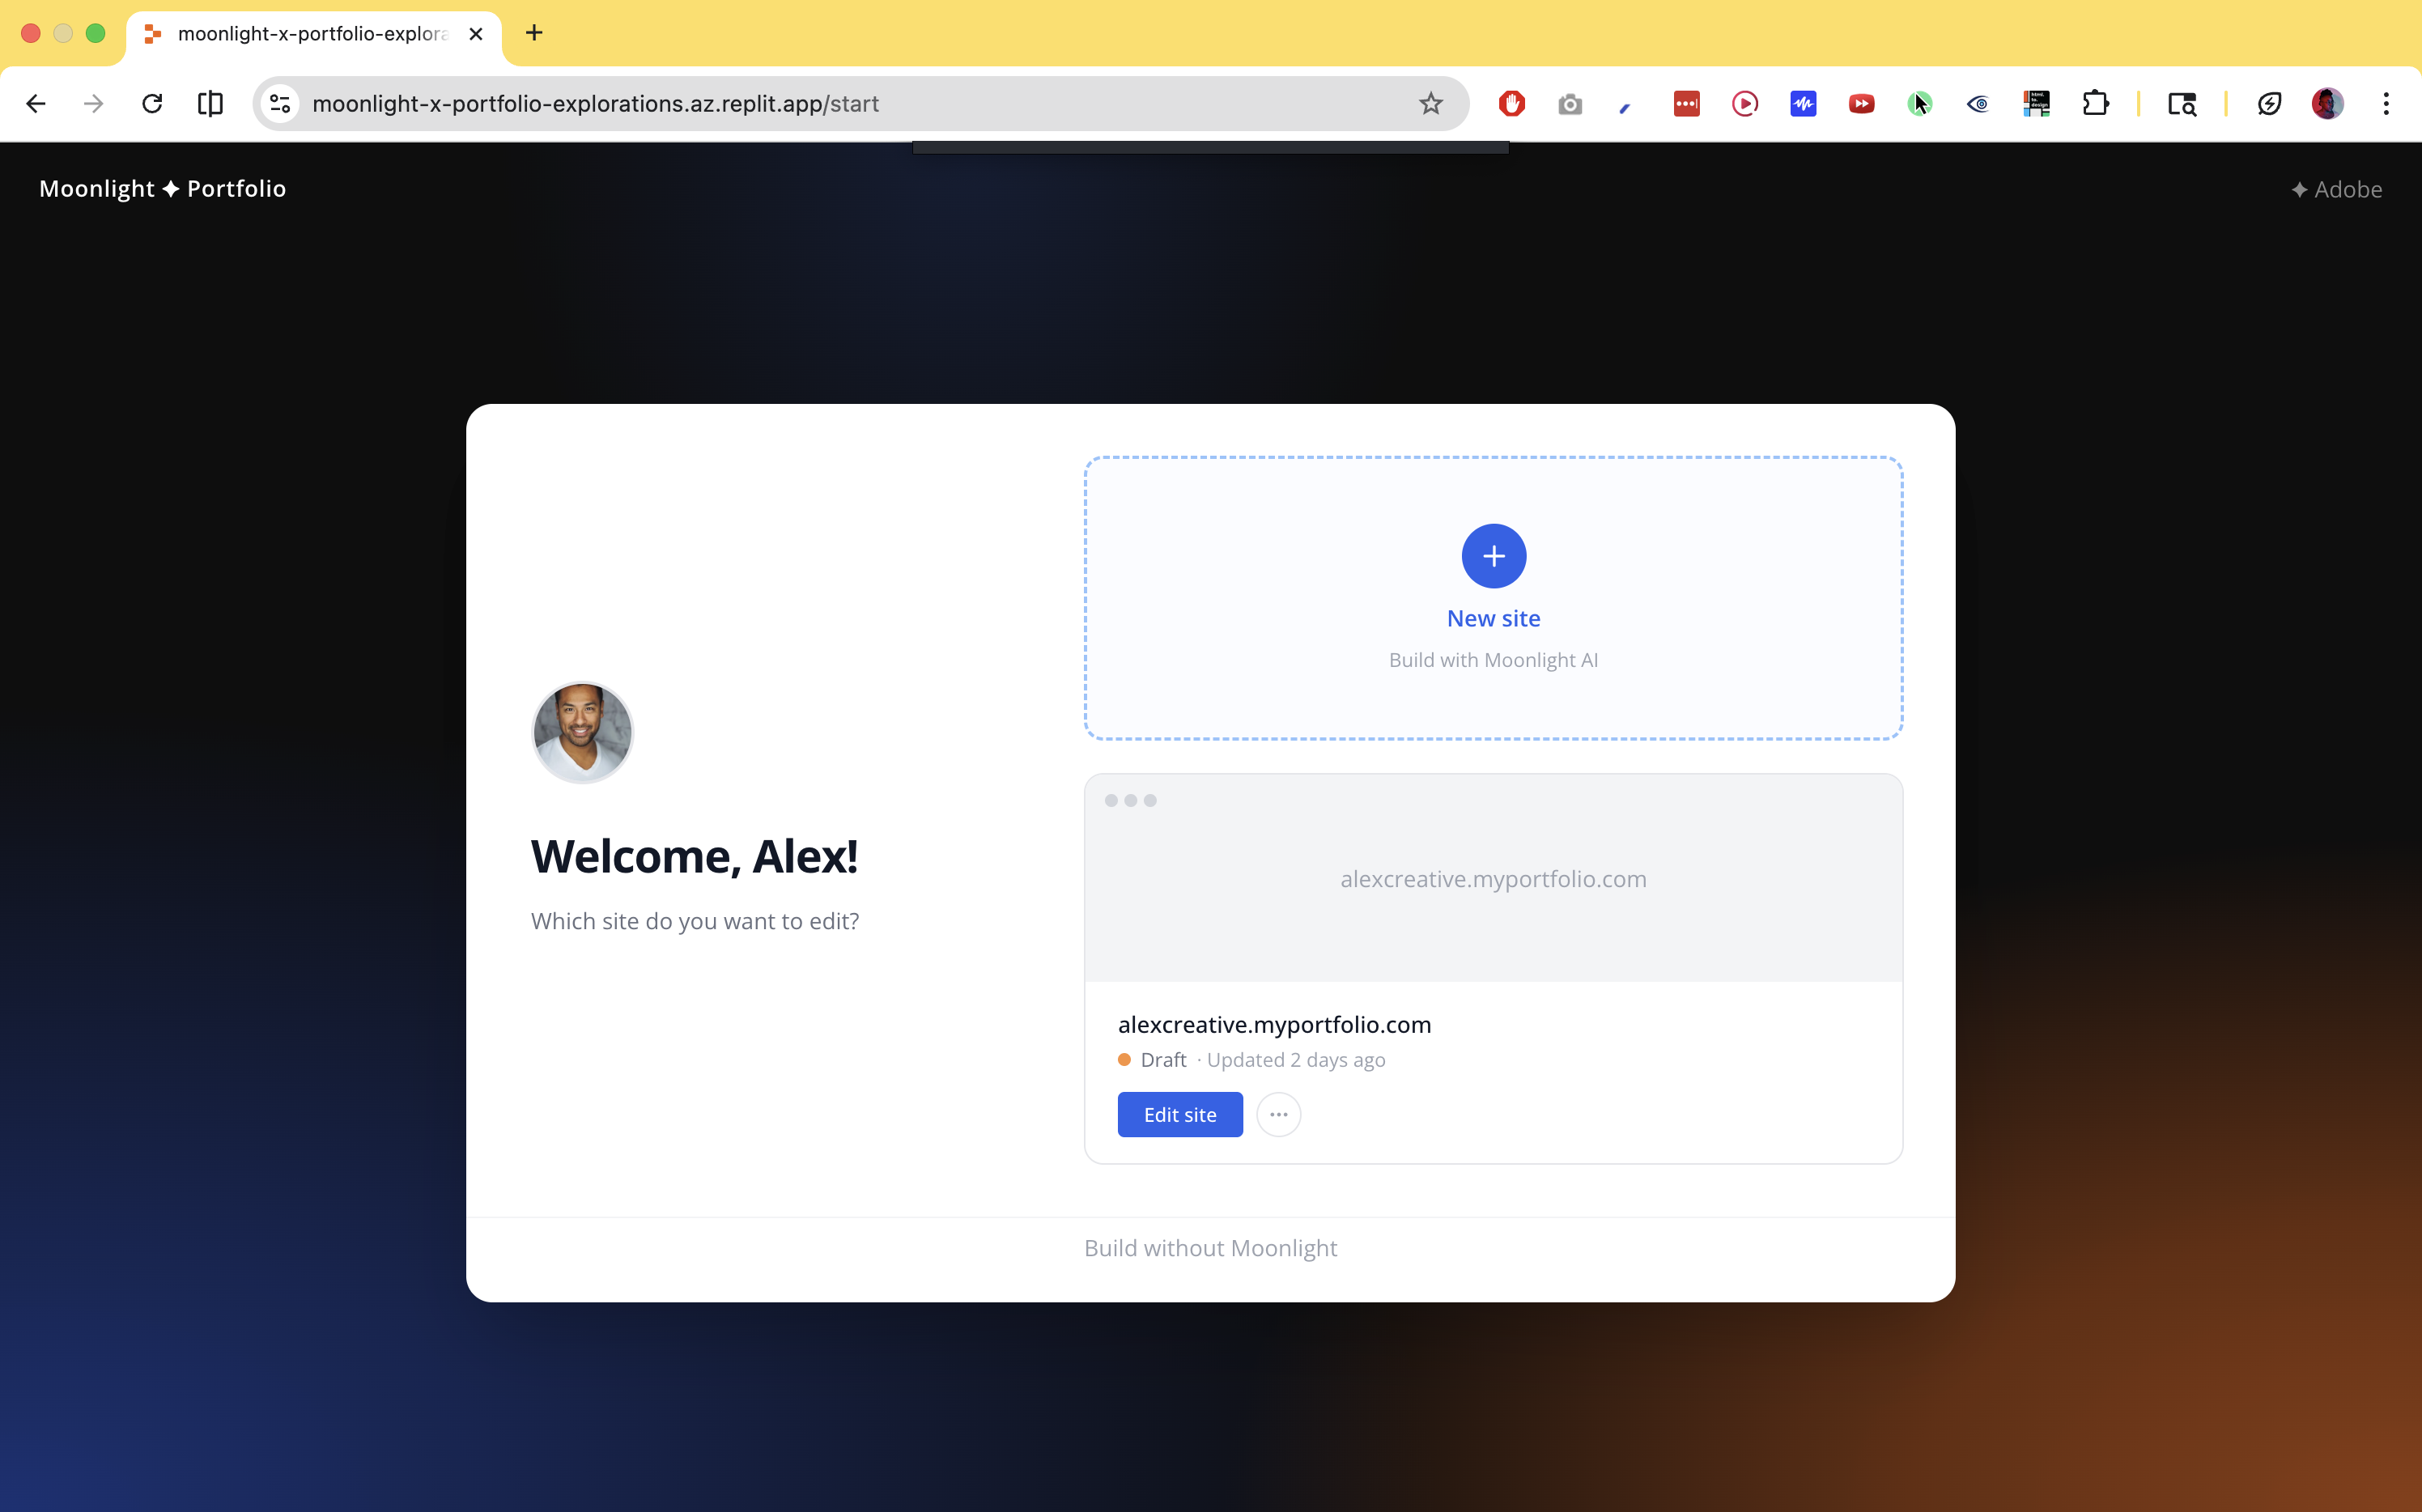Click the camera screenshot extension icon
This screenshot has width=2422, height=1512.
[x=1570, y=104]
